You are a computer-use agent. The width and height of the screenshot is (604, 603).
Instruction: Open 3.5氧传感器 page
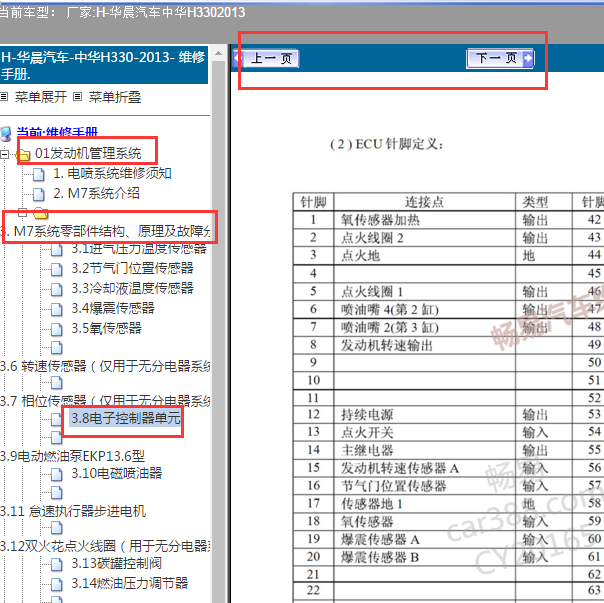[x=106, y=328]
